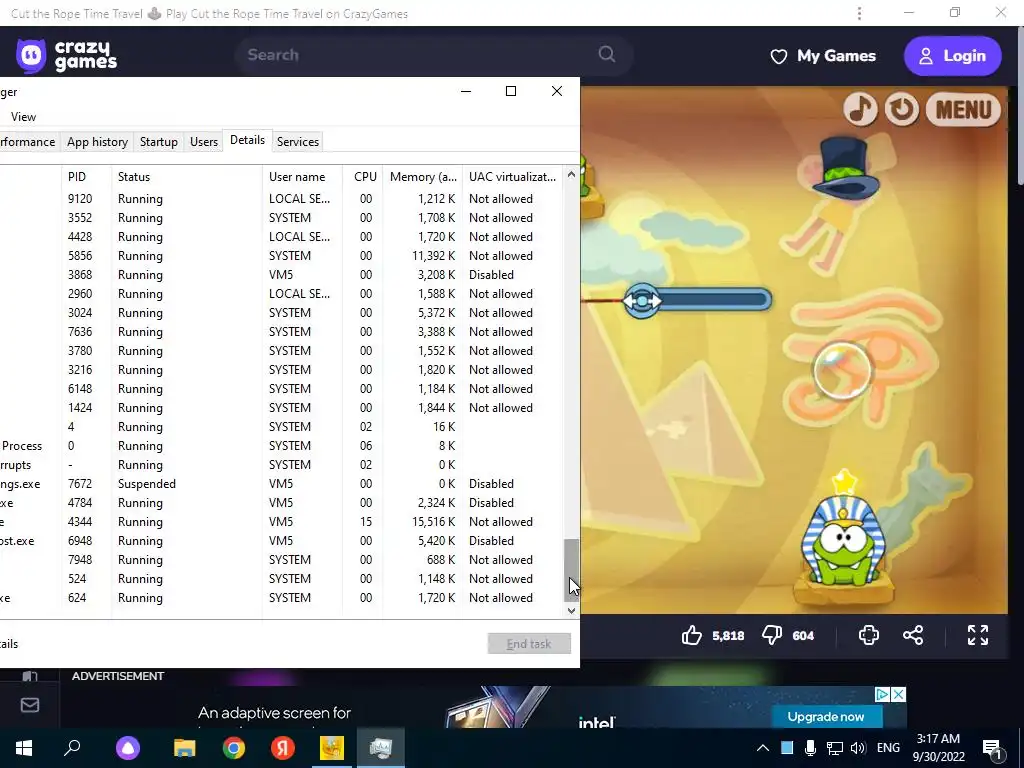Open Google Chrome from taskbar
1024x768 pixels.
233,748
